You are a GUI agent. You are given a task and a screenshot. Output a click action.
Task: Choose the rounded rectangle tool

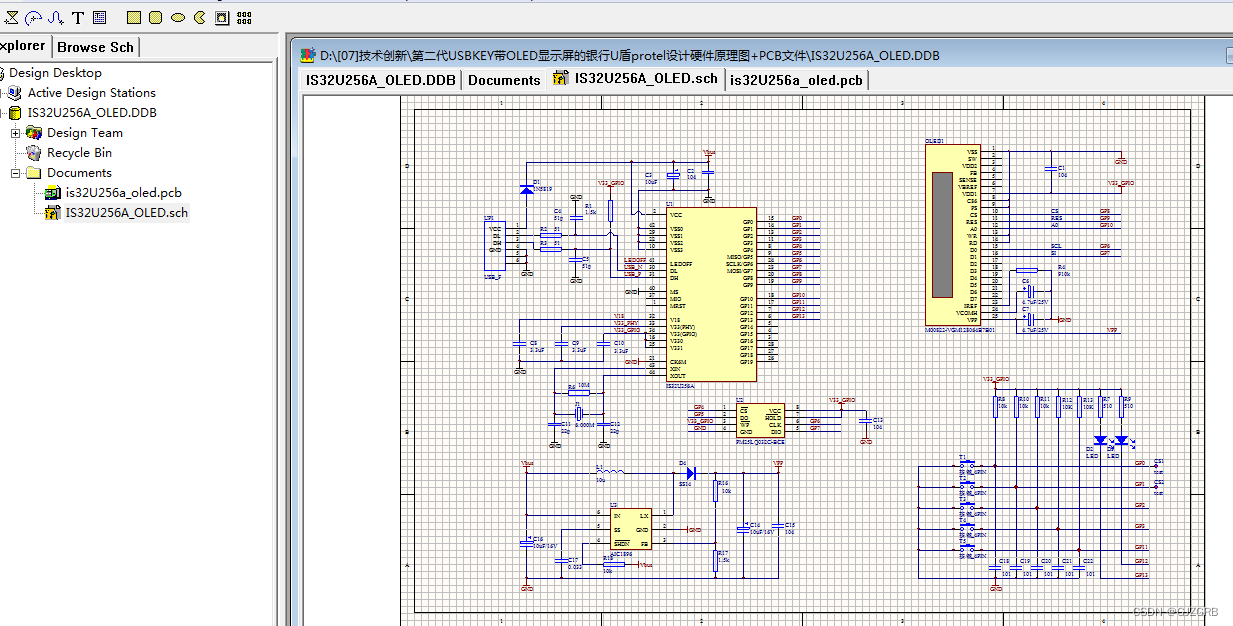156,17
